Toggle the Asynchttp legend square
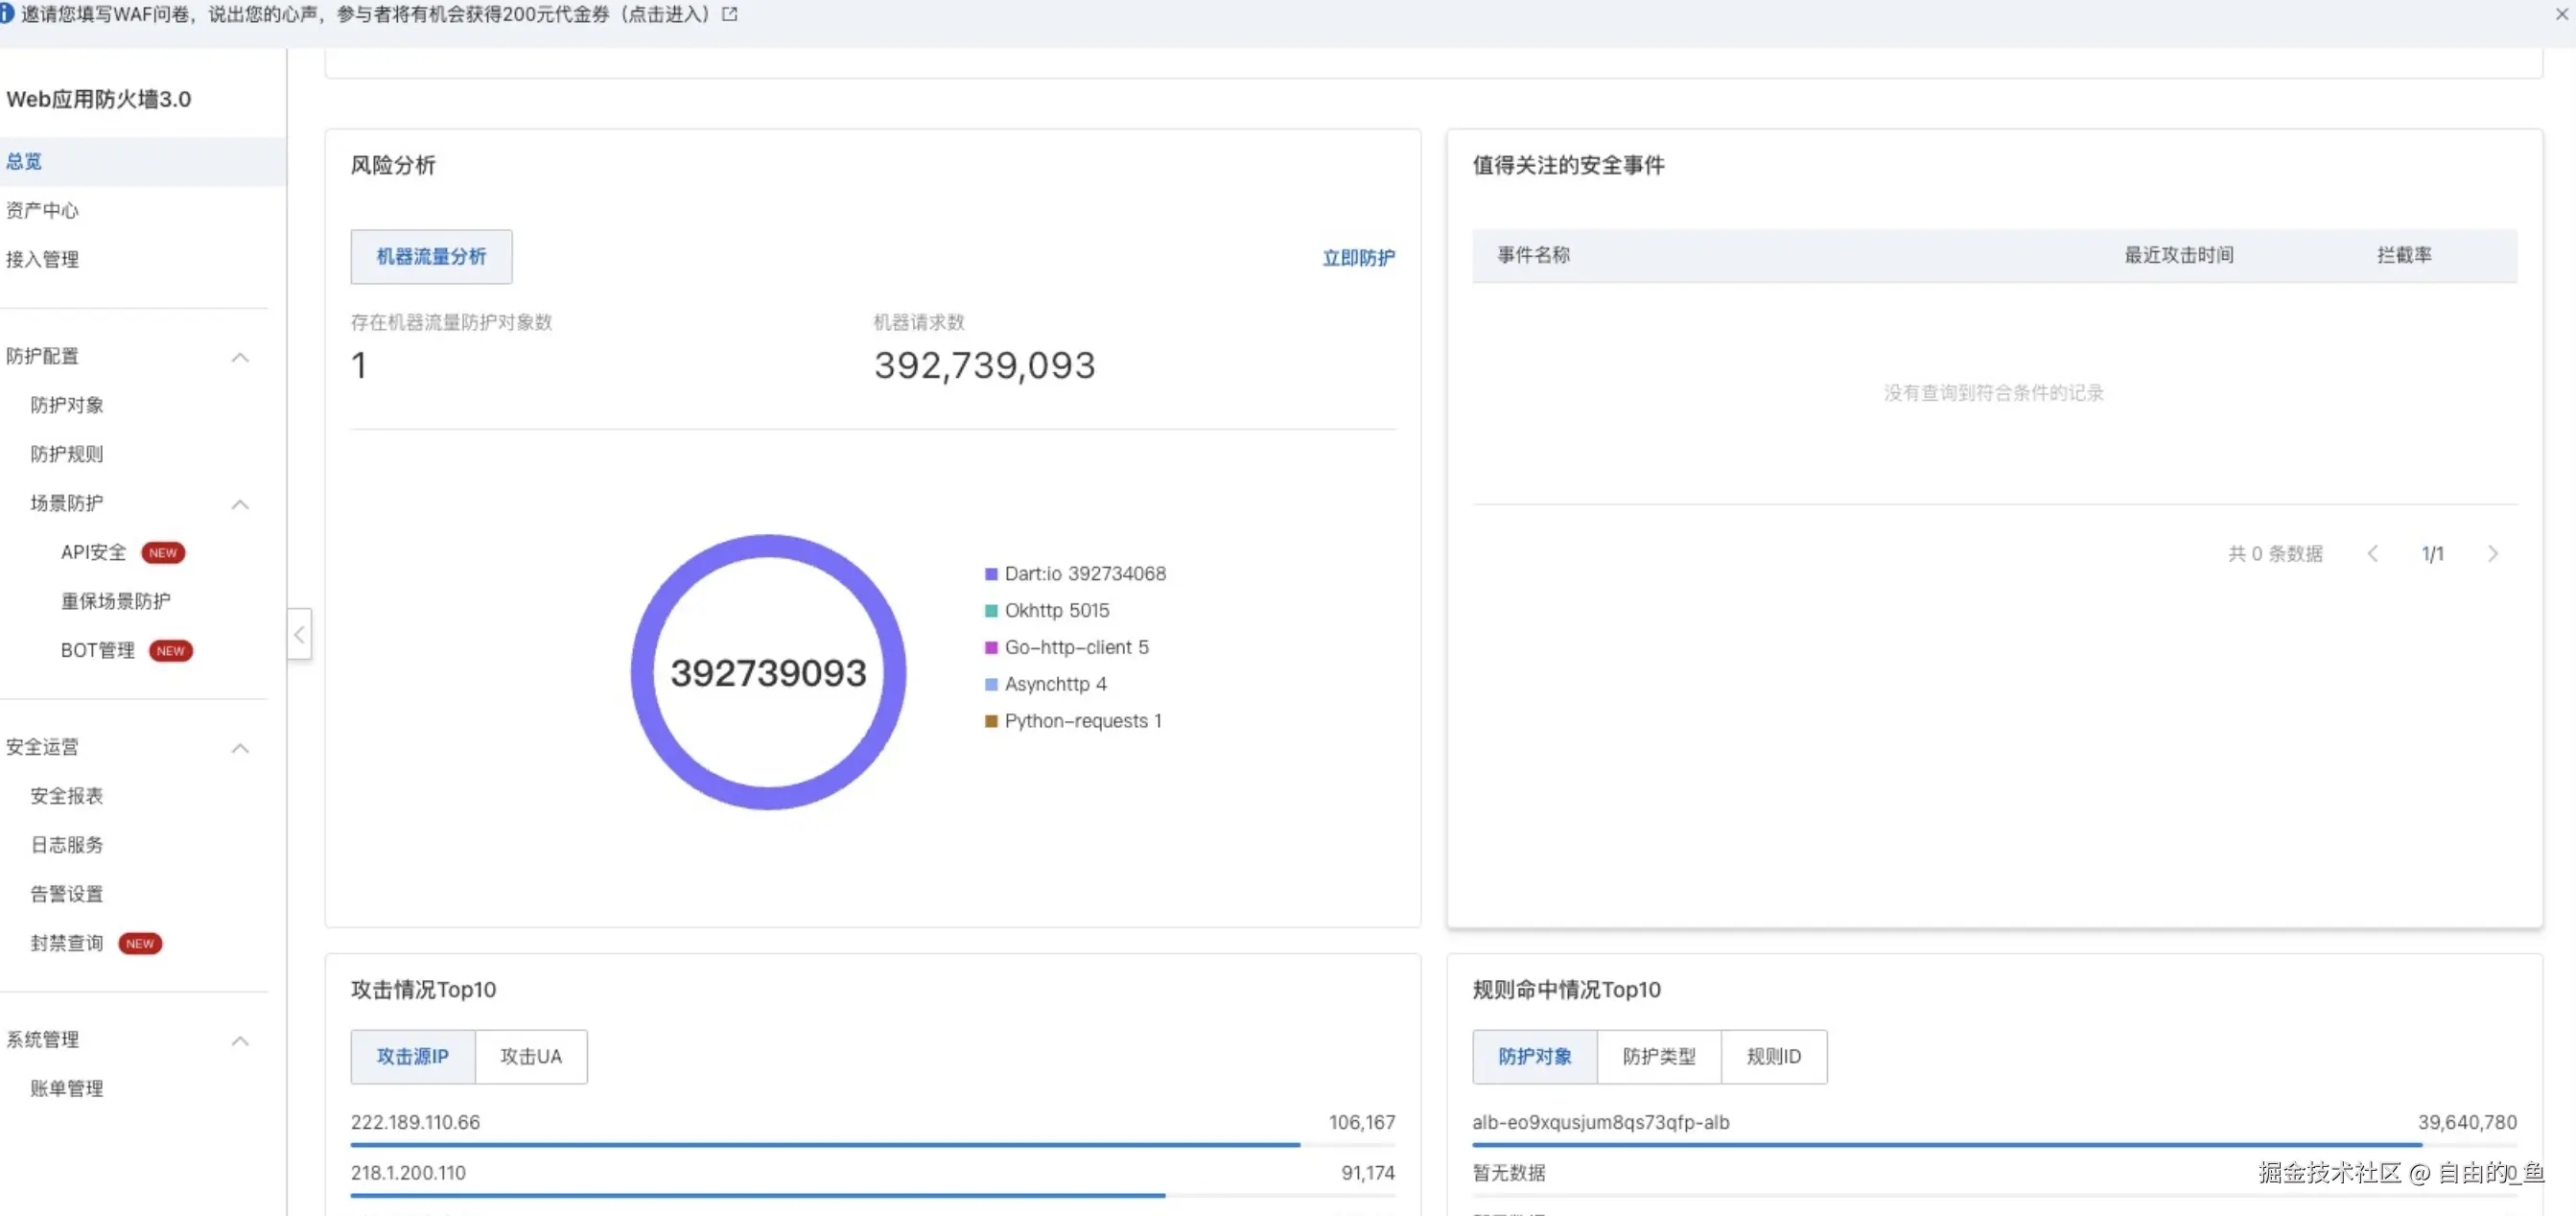 [x=991, y=685]
